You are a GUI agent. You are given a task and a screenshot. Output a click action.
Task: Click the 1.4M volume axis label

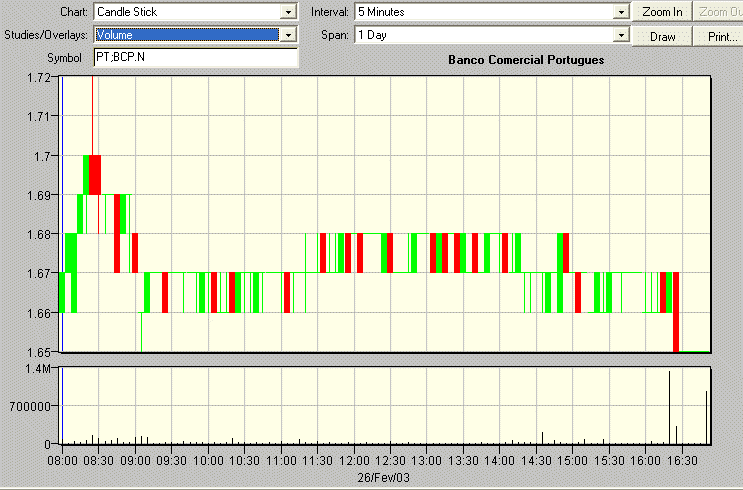38,369
